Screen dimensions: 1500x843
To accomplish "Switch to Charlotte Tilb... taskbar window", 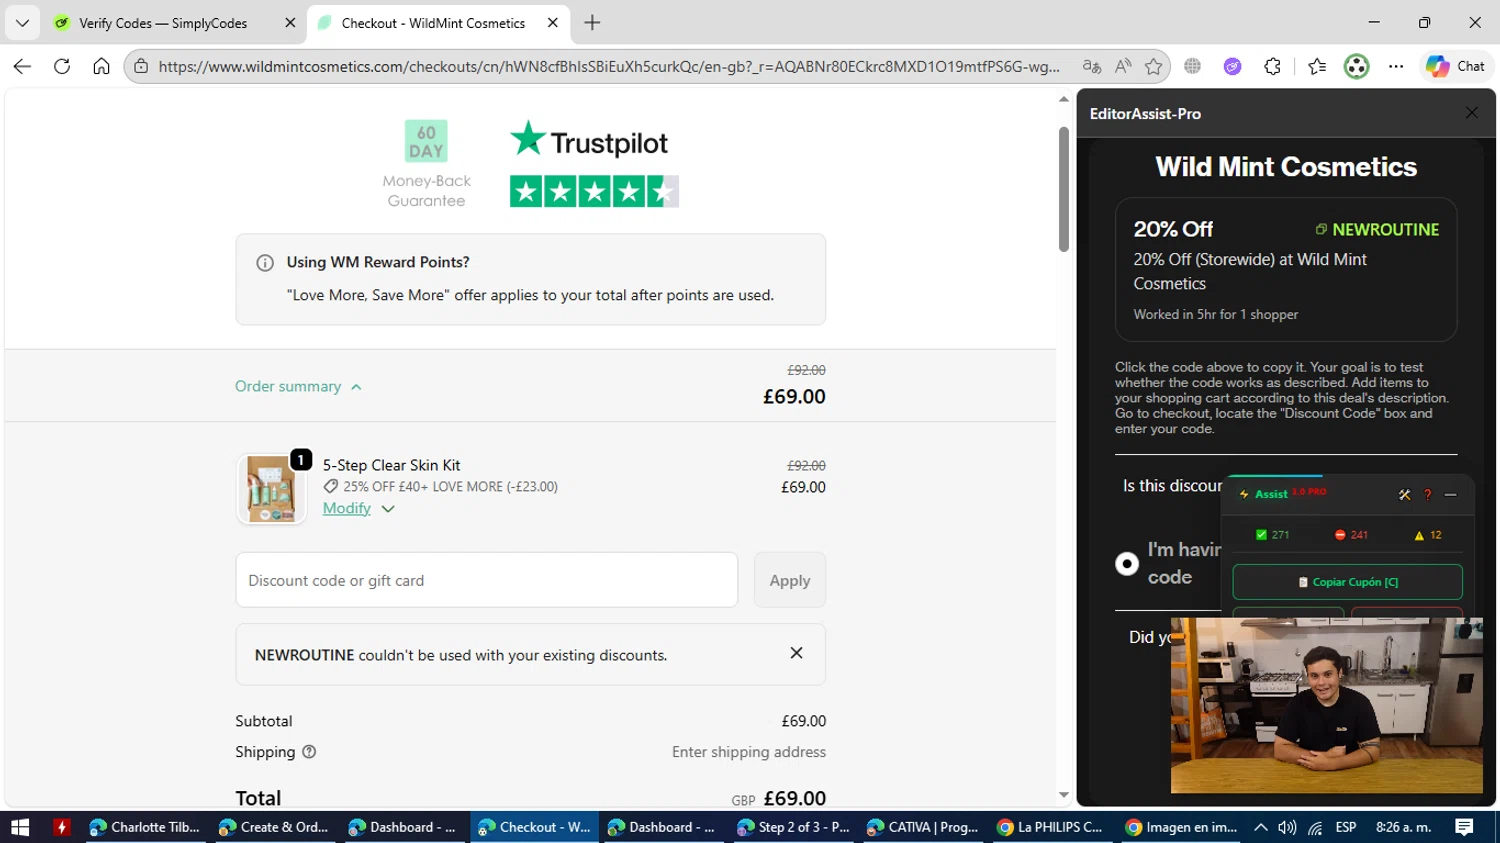I will (145, 827).
